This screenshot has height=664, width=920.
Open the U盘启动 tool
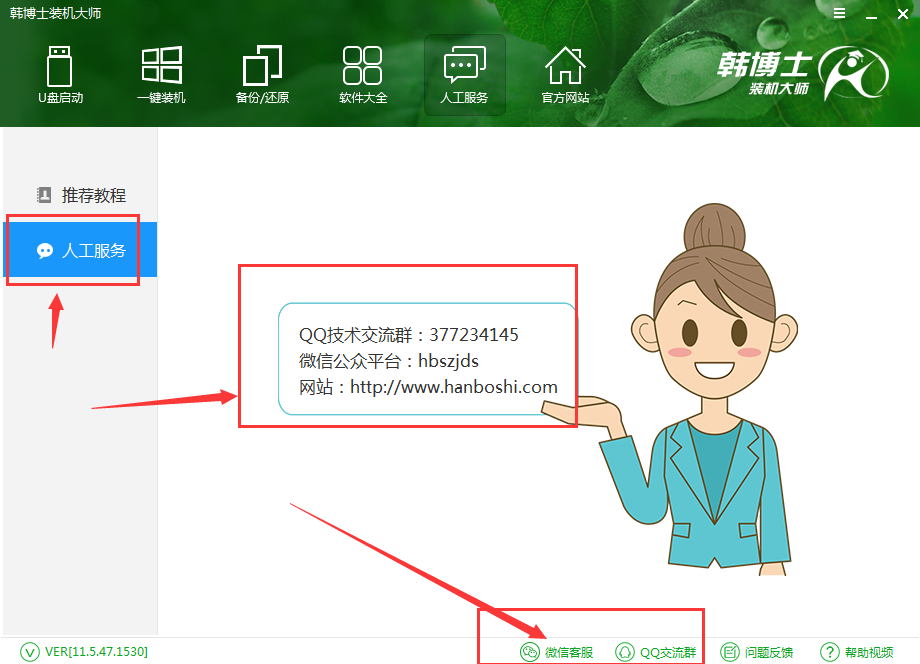tap(60, 74)
